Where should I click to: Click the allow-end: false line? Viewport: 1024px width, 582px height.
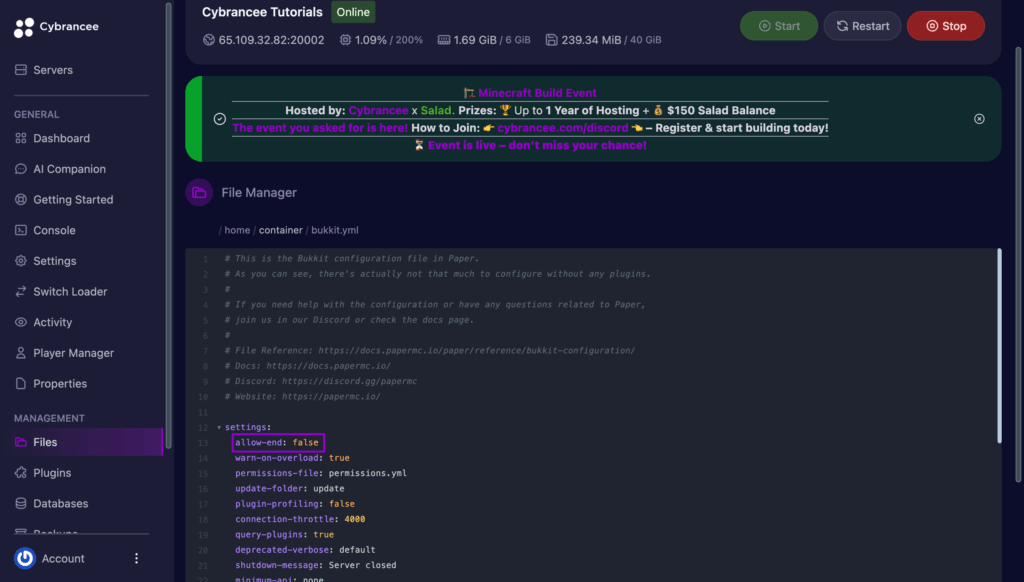[x=278, y=443]
